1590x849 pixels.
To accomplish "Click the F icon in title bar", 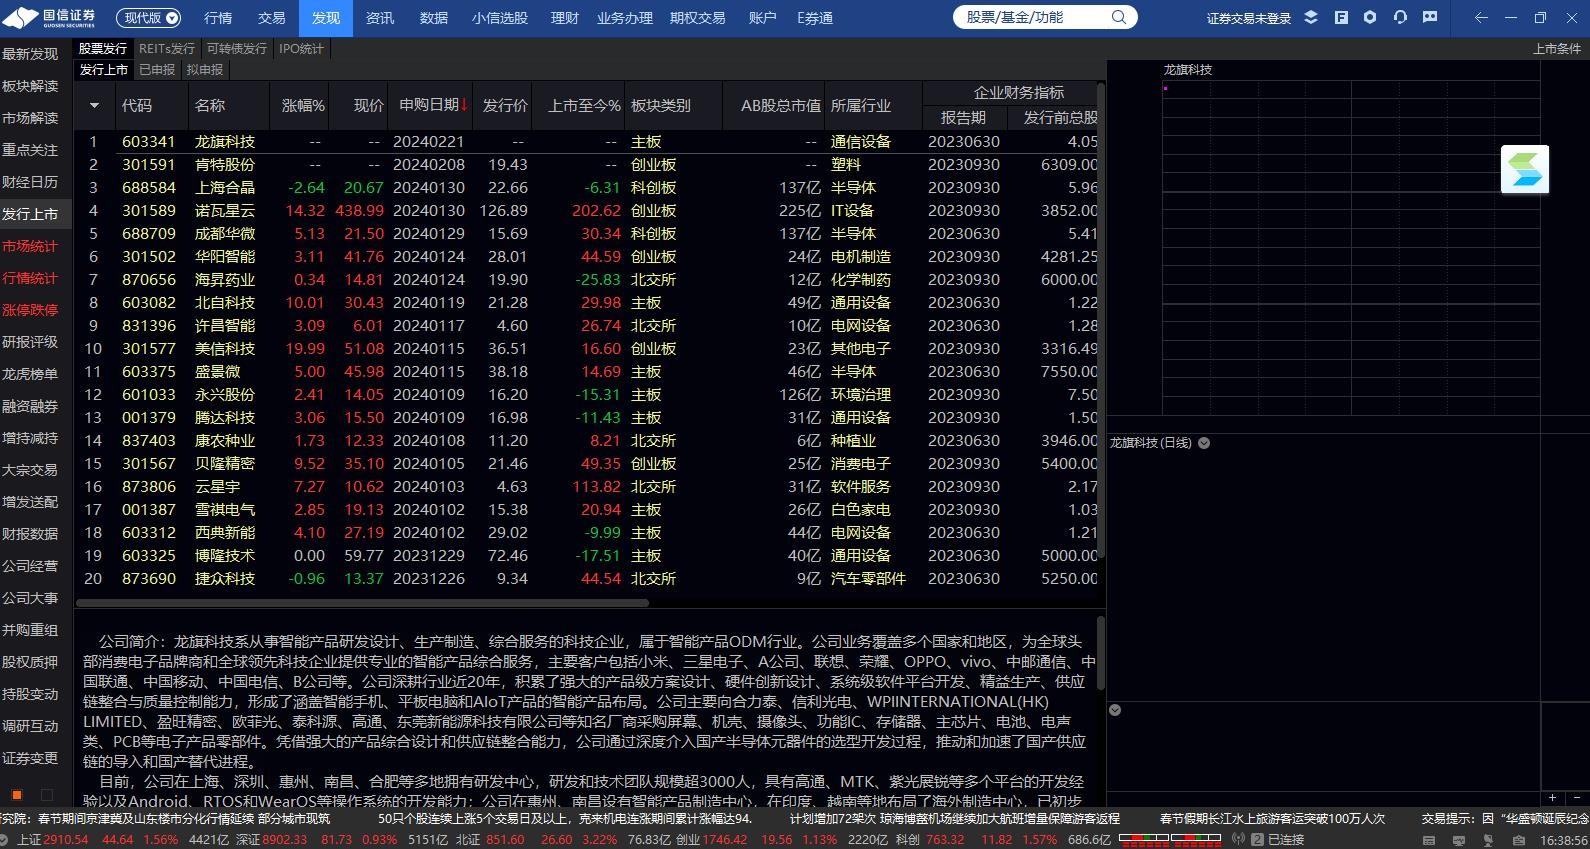I will tap(1342, 18).
